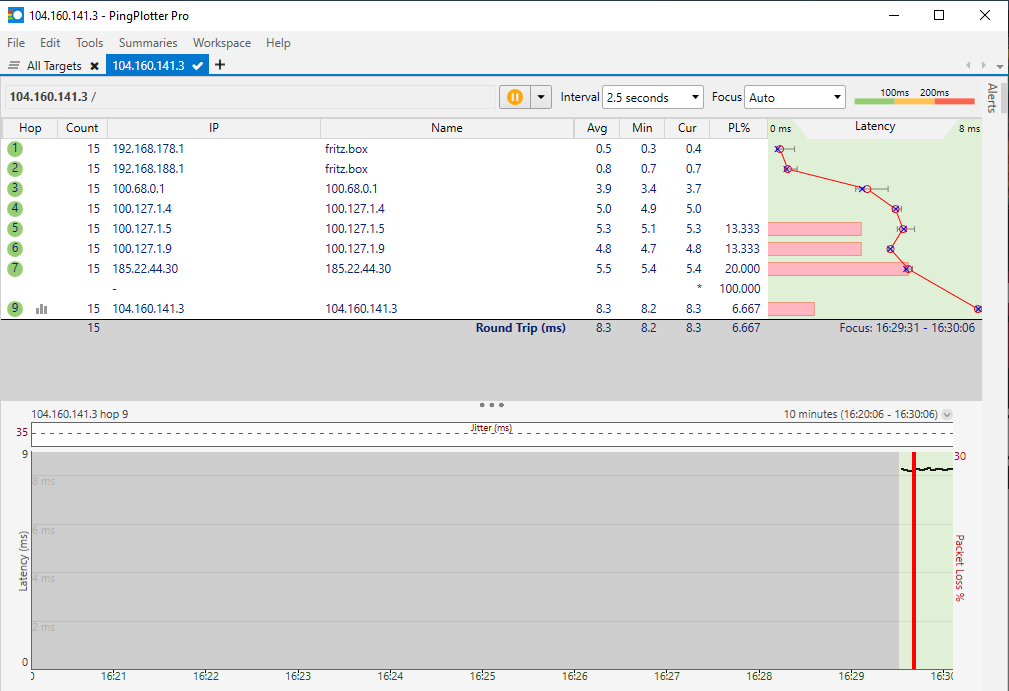Click the hamburger icon next to All Targets
The height and width of the screenshot is (691, 1009).
[x=14, y=65]
